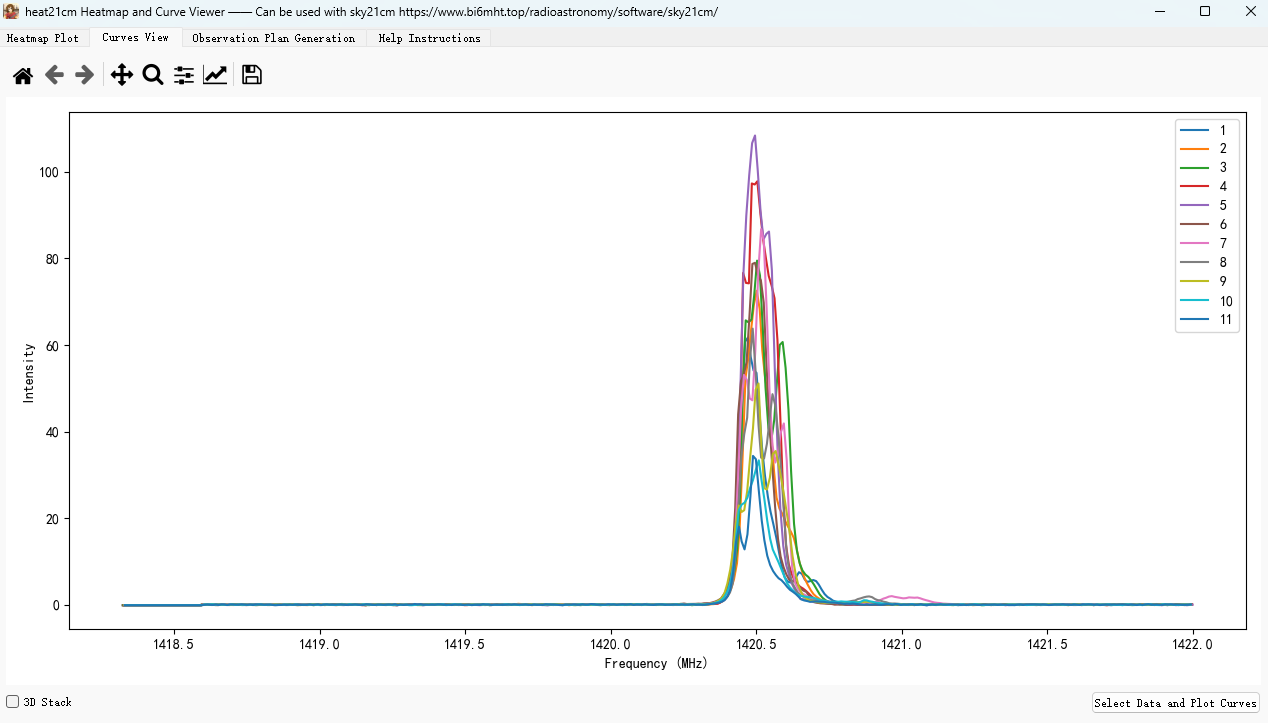Click the Home reset view icon
Viewport: 1268px width, 723px height.
coord(22,75)
